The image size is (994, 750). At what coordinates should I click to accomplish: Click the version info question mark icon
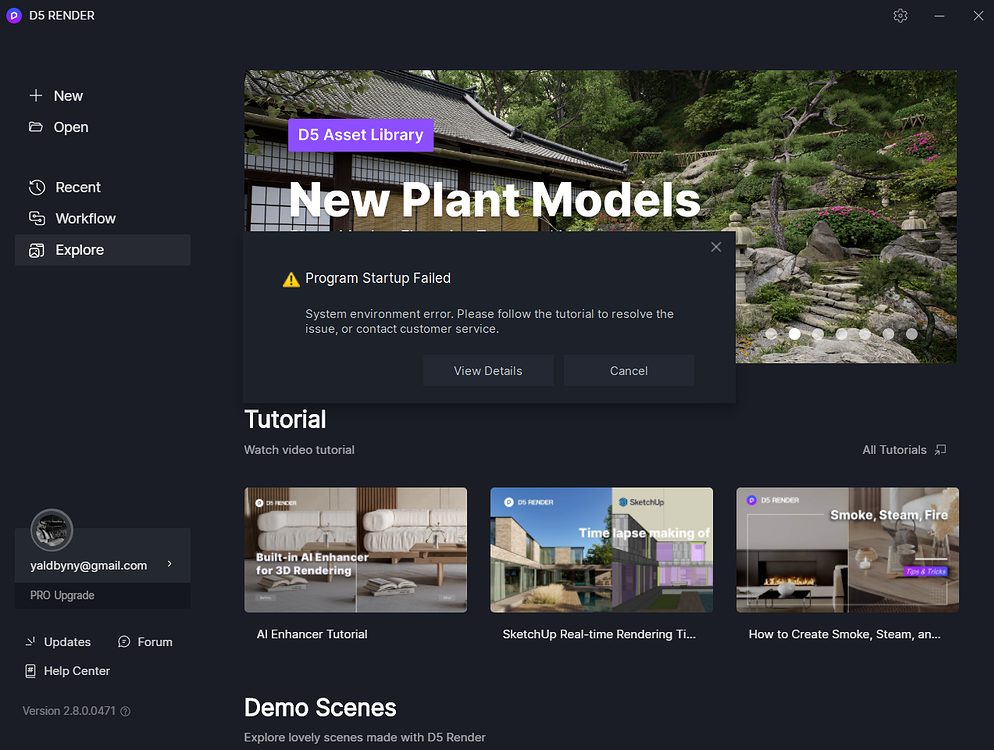(126, 711)
